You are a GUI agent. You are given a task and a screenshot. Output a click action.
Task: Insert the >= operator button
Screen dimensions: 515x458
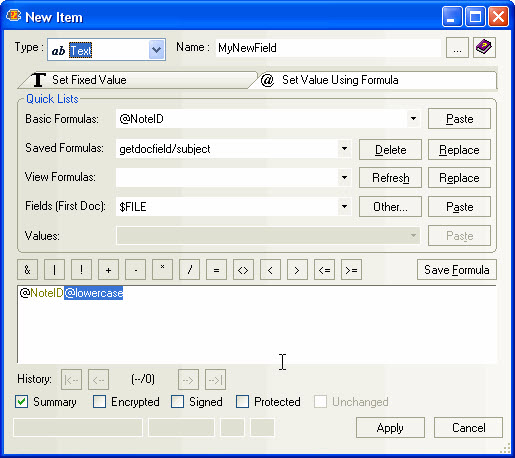[351, 270]
